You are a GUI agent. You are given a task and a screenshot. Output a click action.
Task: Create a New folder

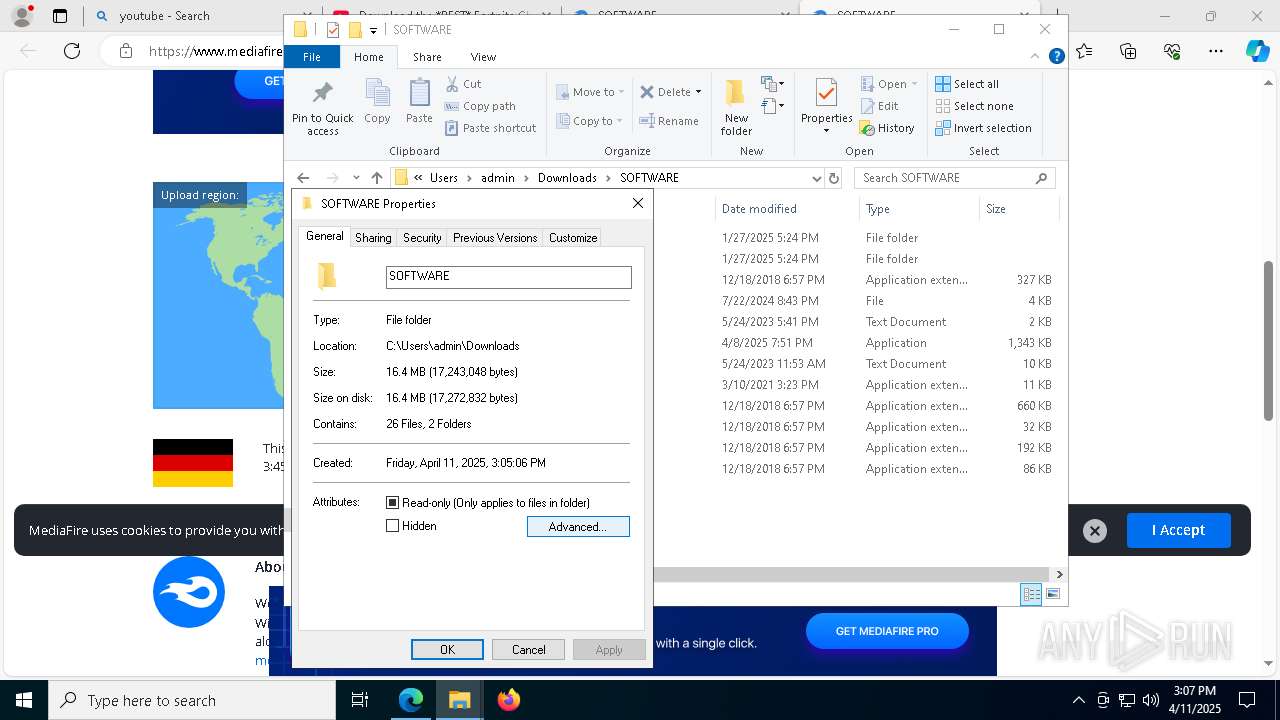click(x=736, y=107)
